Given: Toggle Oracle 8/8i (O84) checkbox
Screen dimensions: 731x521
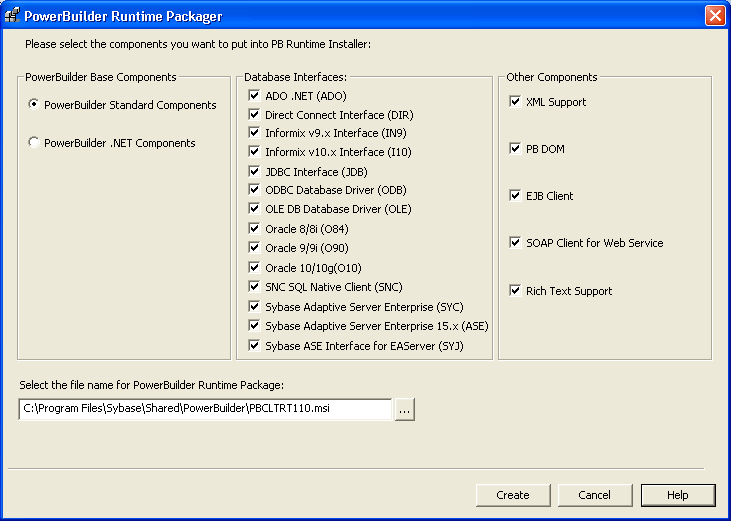Looking at the screenshot, I should 254,228.
